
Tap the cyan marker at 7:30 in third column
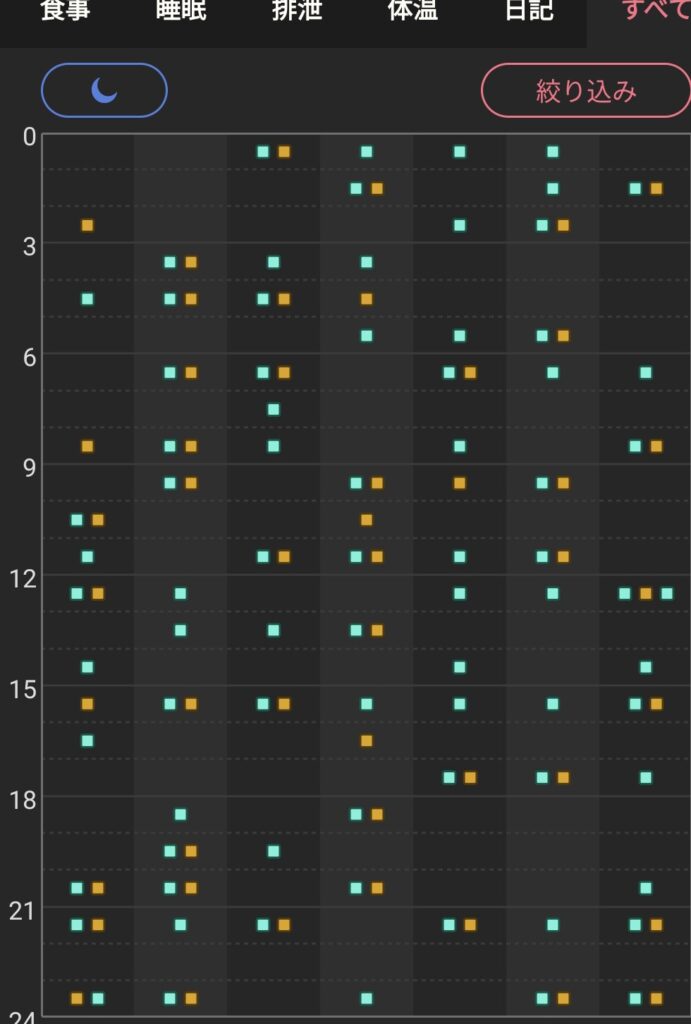273,409
